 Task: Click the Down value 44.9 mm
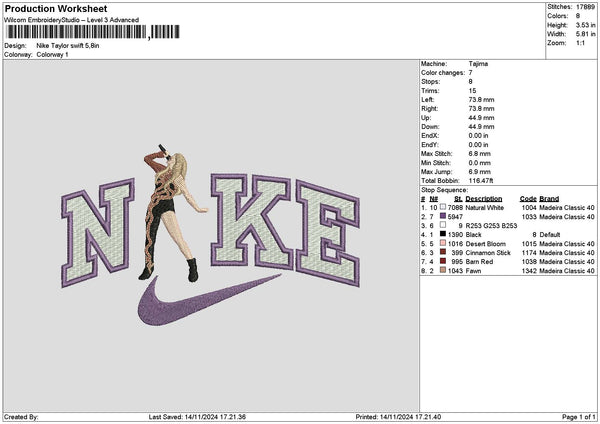pos(481,127)
